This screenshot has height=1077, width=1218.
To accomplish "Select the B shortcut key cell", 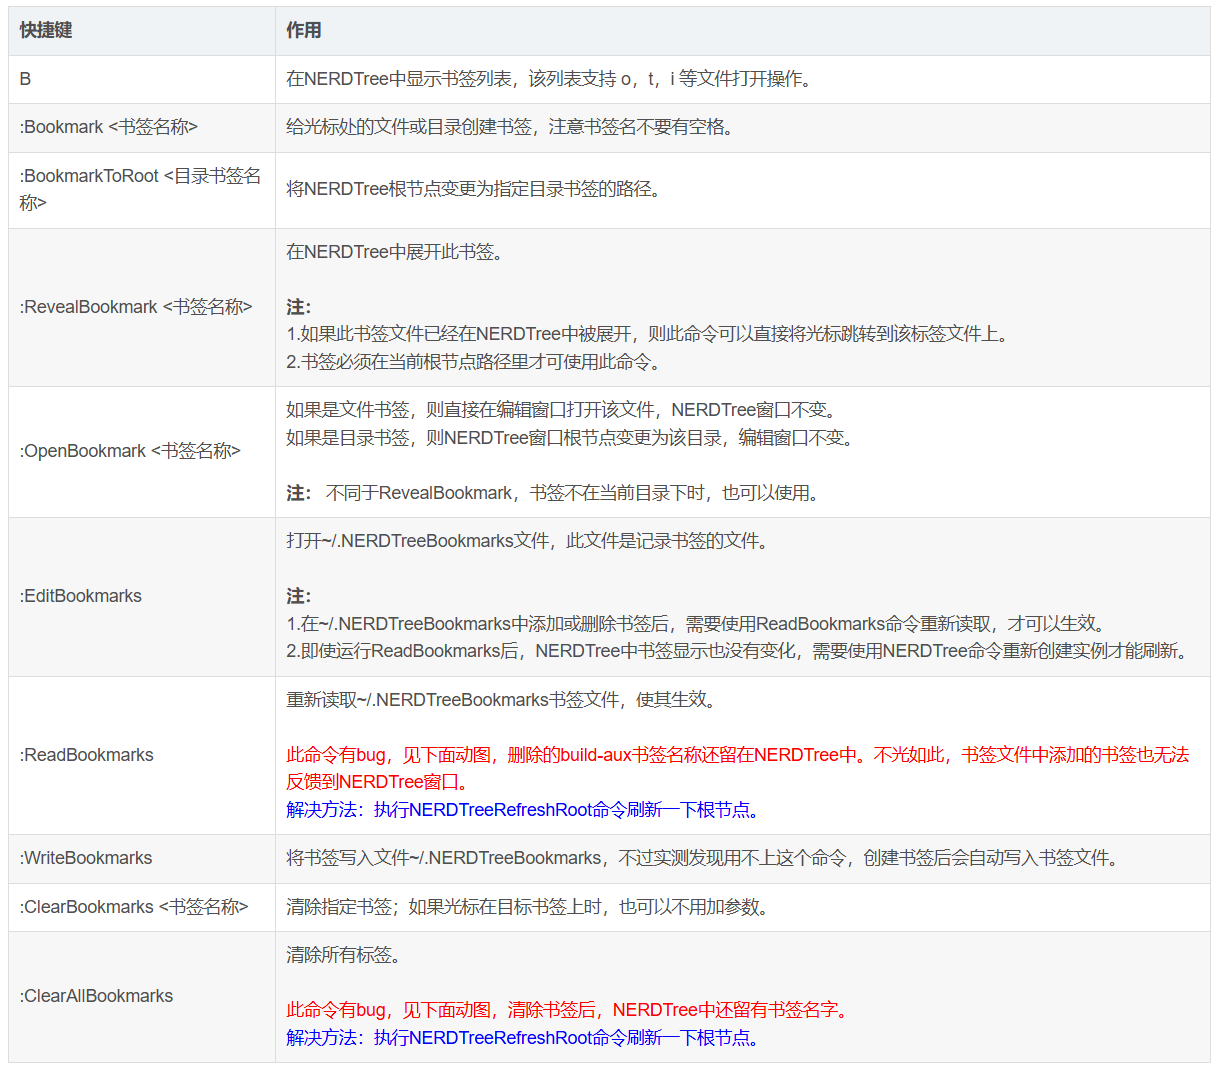I will point(142,79).
